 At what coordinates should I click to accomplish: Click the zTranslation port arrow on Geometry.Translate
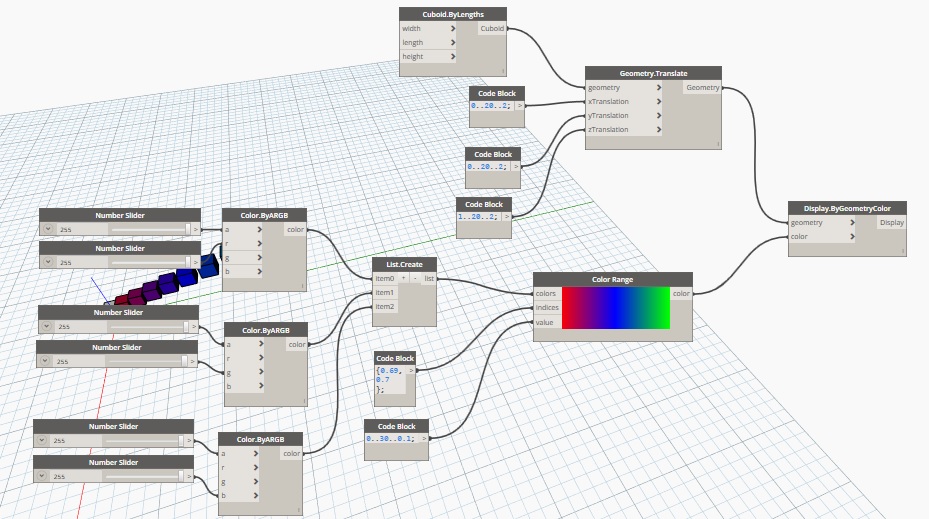(x=659, y=130)
